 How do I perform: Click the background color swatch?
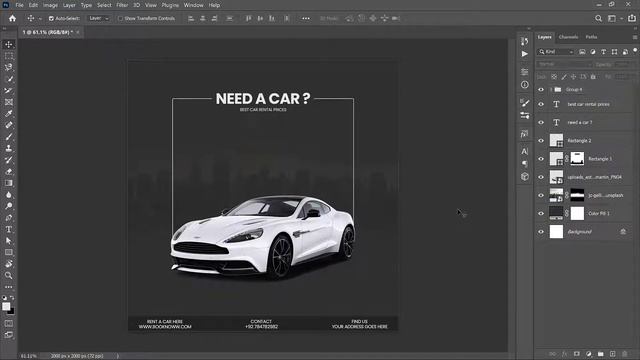coord(12,312)
